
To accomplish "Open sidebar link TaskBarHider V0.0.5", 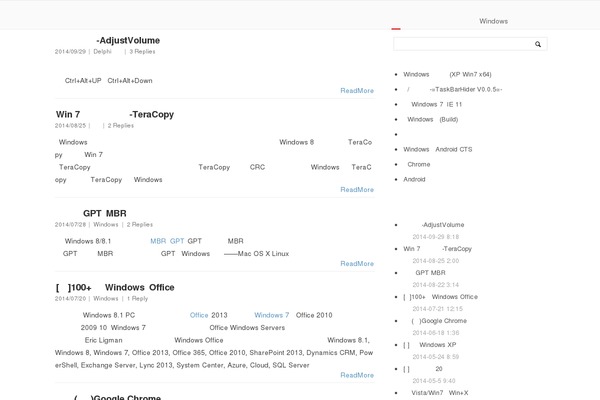I will (x=453, y=89).
